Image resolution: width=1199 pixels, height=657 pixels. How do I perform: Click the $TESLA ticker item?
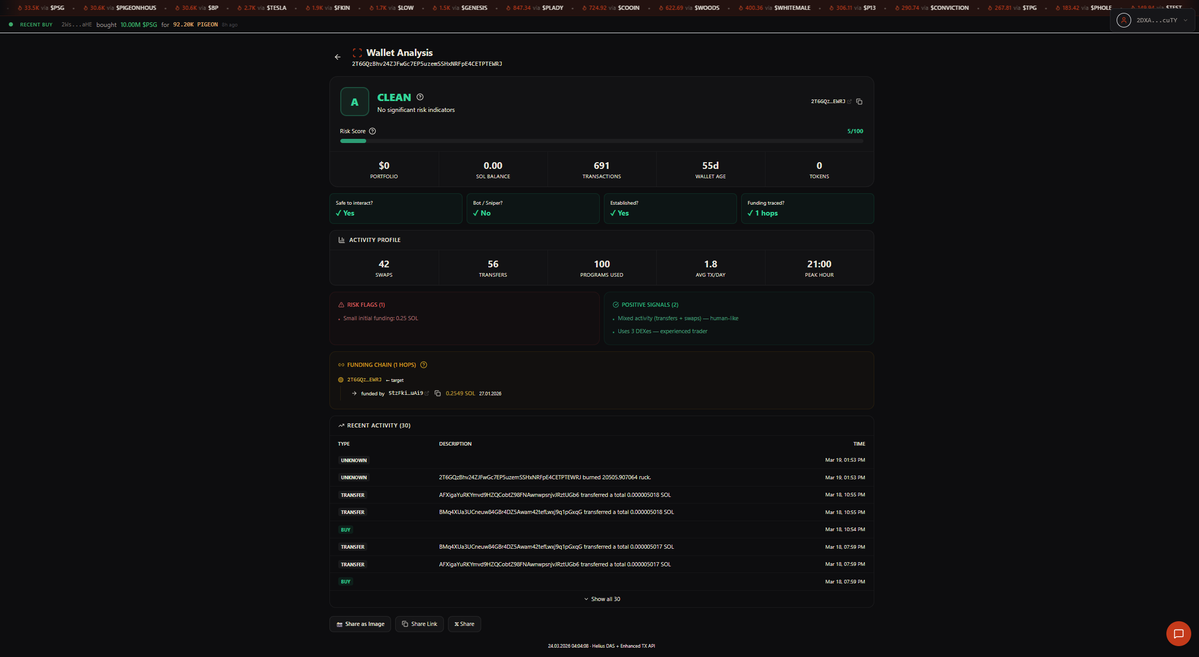261,8
